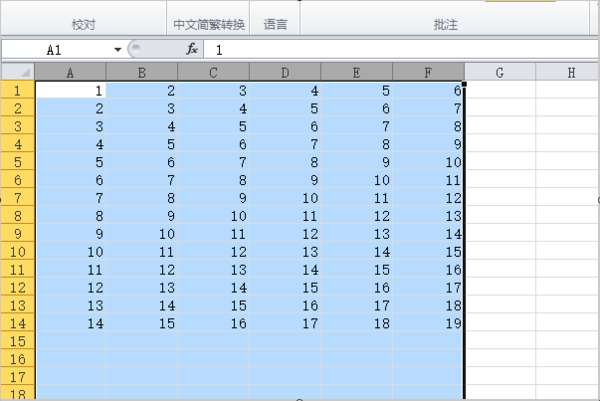Click the Insert Function fx icon
600x401 pixels.
pos(192,49)
